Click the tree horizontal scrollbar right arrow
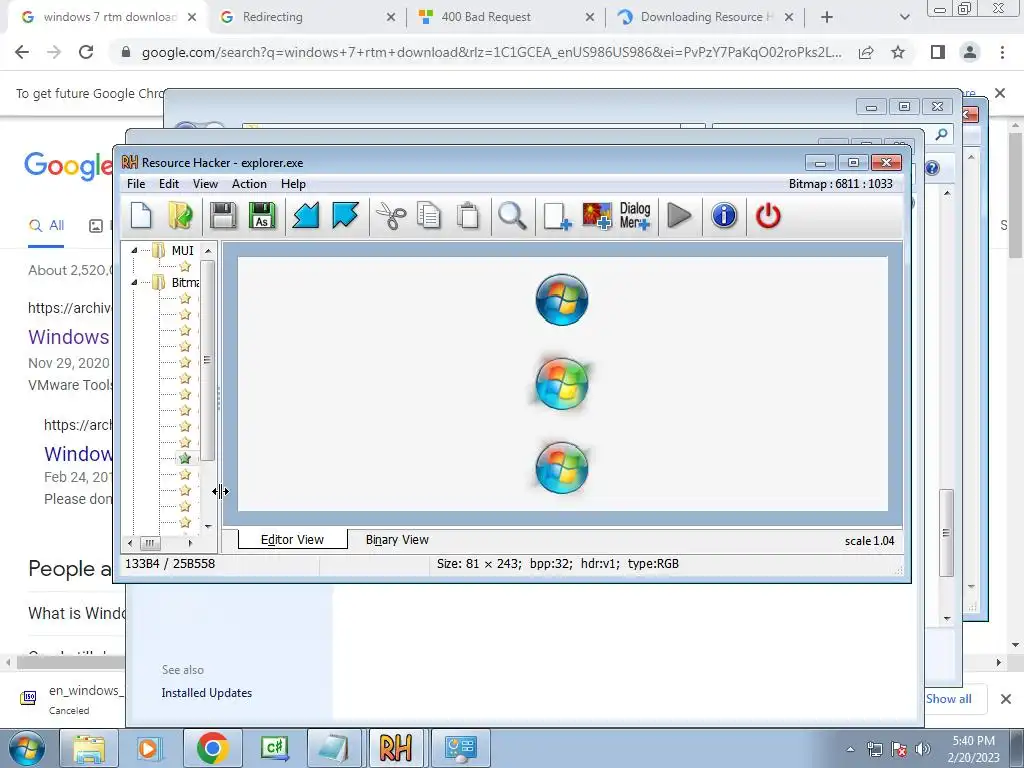The width and height of the screenshot is (1024, 768). coord(190,543)
